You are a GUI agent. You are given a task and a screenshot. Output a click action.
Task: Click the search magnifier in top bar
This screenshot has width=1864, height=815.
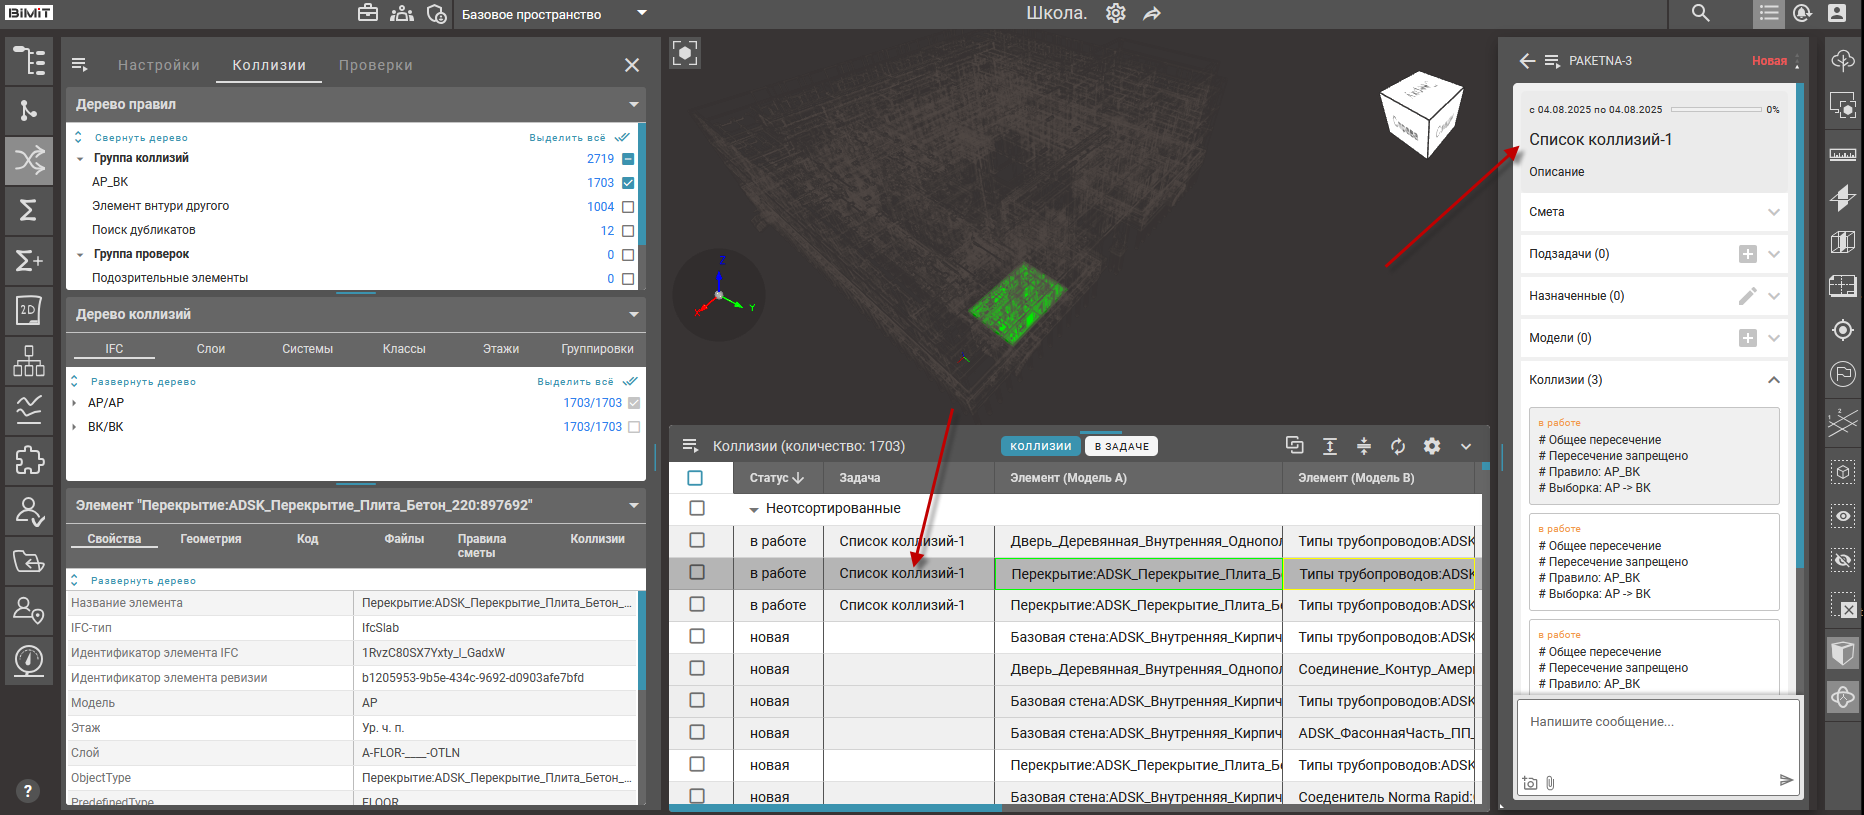[x=1700, y=14]
